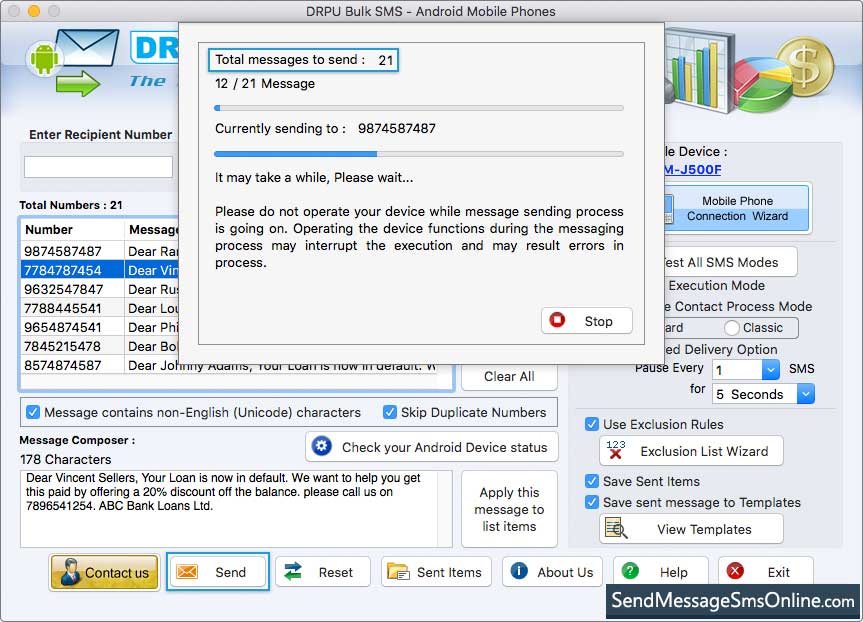The height and width of the screenshot is (622, 863).
Task: Click the Message column header
Action: 152,230
